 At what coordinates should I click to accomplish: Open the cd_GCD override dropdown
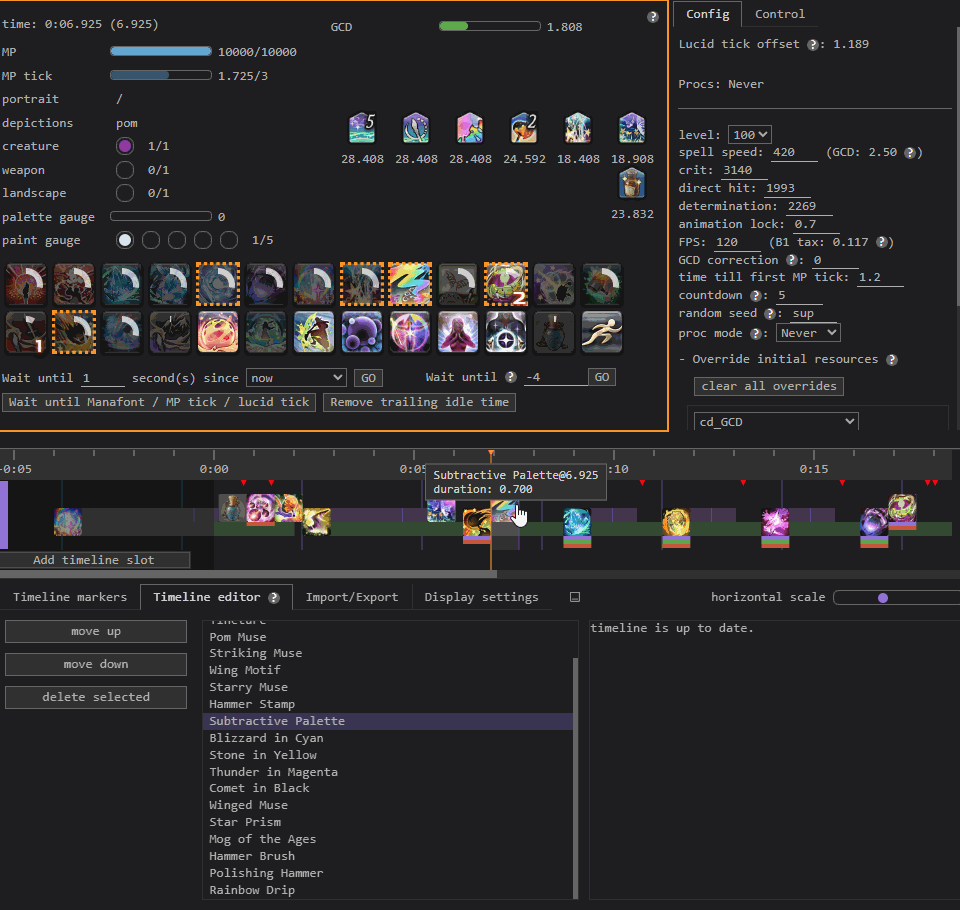[775, 422]
